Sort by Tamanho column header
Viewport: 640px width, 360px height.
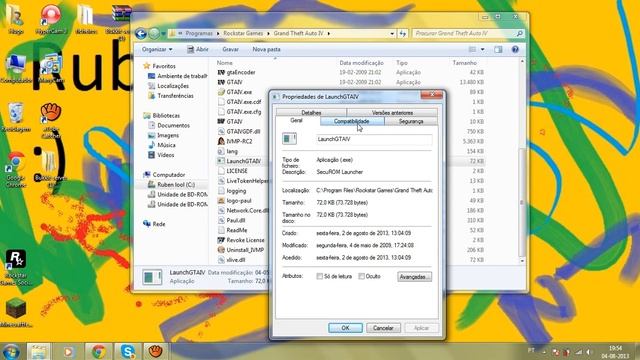(464, 63)
